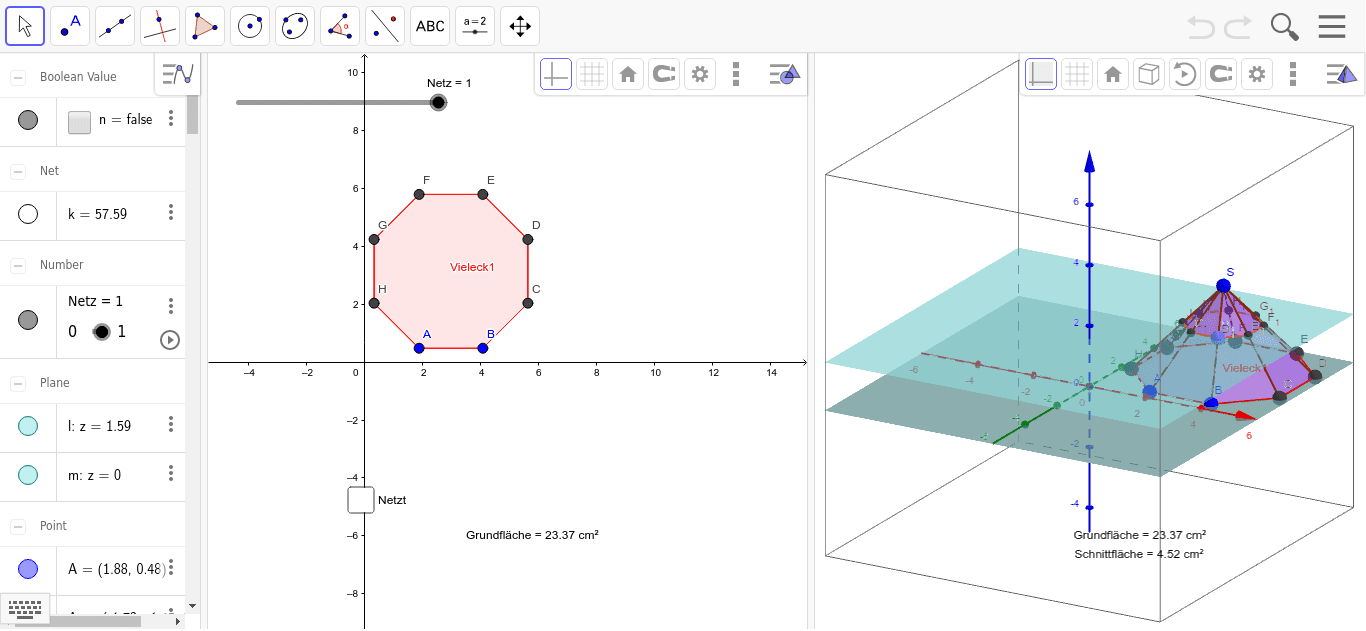Select the Angle tool
This screenshot has width=1366, height=631.
click(340, 26)
